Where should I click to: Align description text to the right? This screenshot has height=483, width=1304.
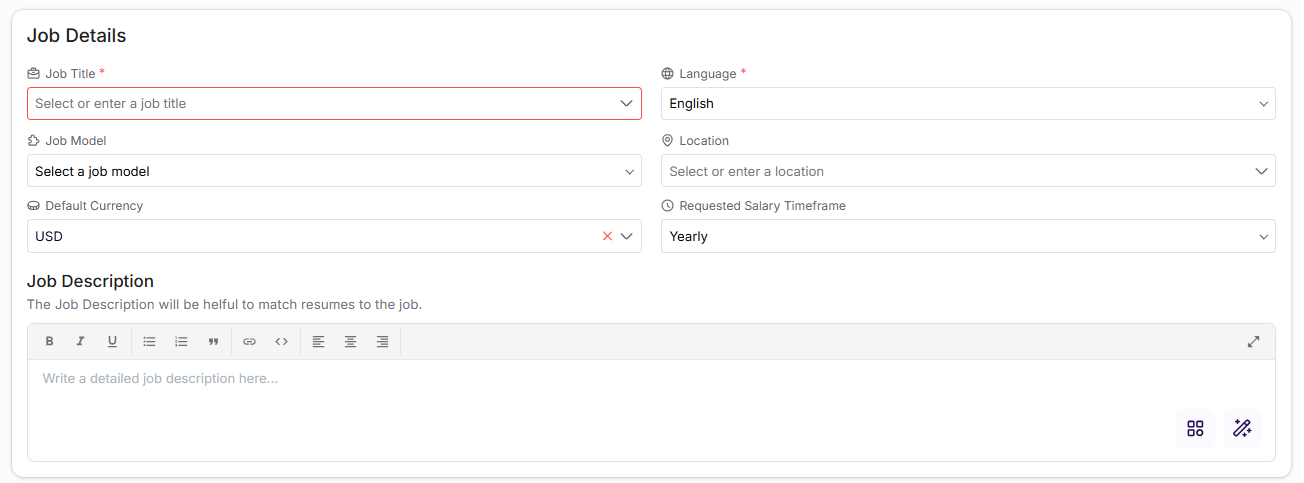(x=382, y=342)
